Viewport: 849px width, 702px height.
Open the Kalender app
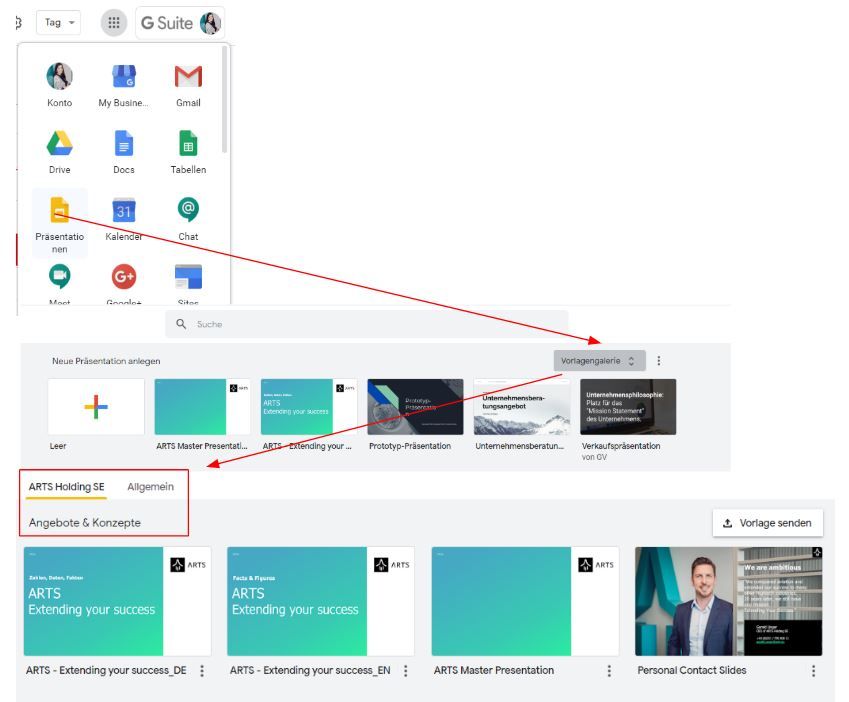pyautogui.click(x=123, y=219)
